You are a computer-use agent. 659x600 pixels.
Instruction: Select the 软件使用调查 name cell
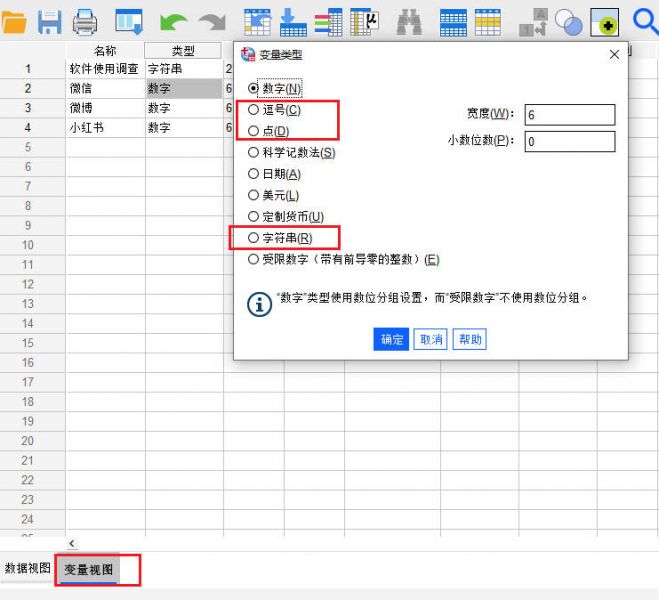point(105,69)
